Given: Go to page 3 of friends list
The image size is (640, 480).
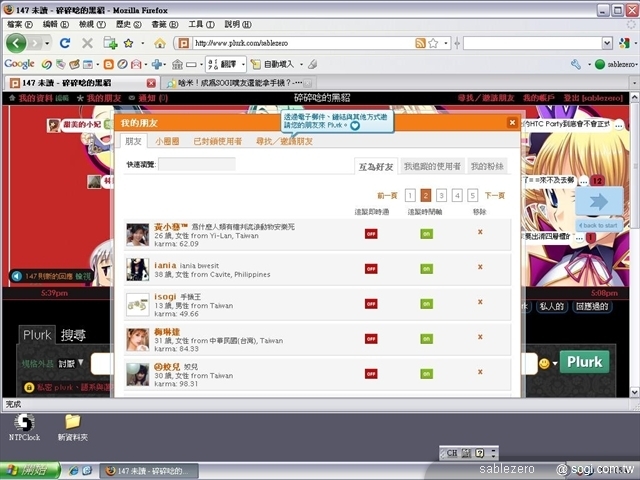Looking at the screenshot, I should 442,196.
